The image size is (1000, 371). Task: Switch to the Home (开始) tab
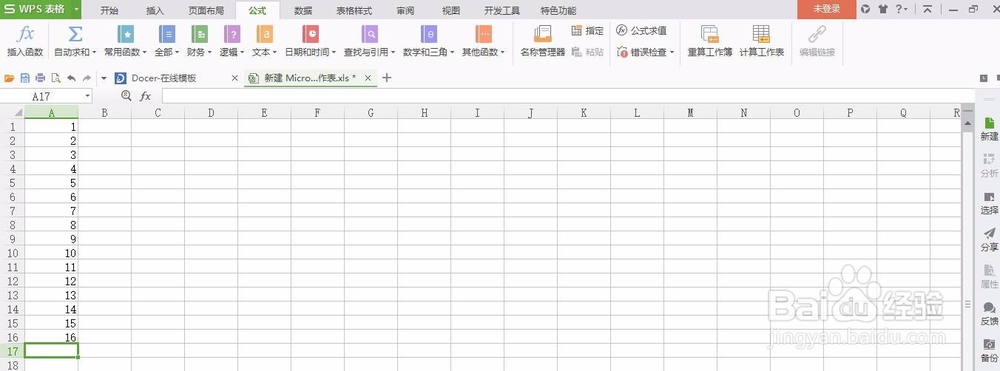[110, 10]
